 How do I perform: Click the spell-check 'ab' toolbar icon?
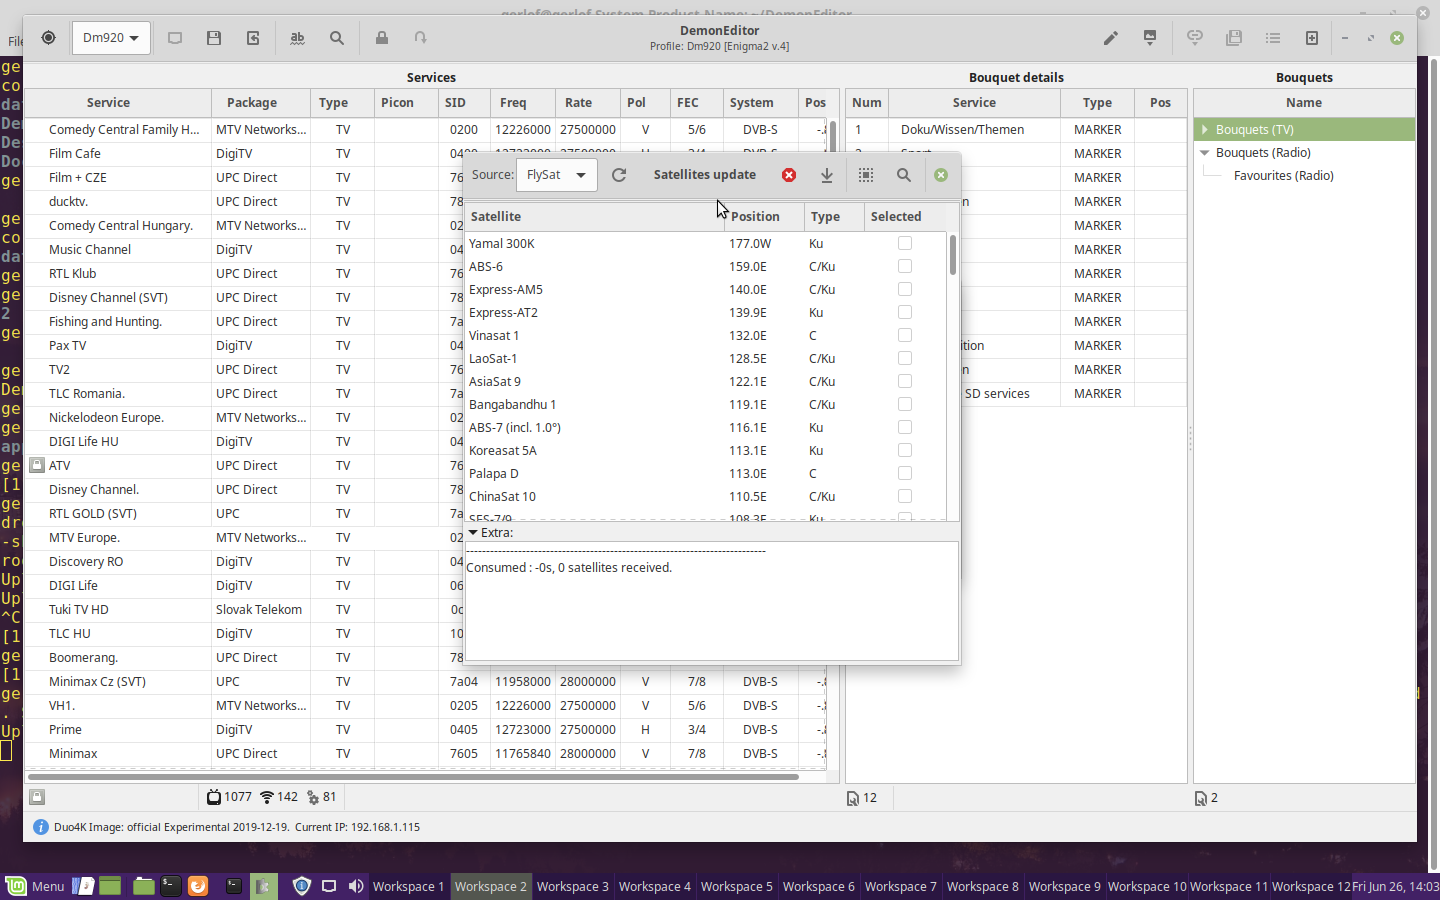tap(297, 38)
